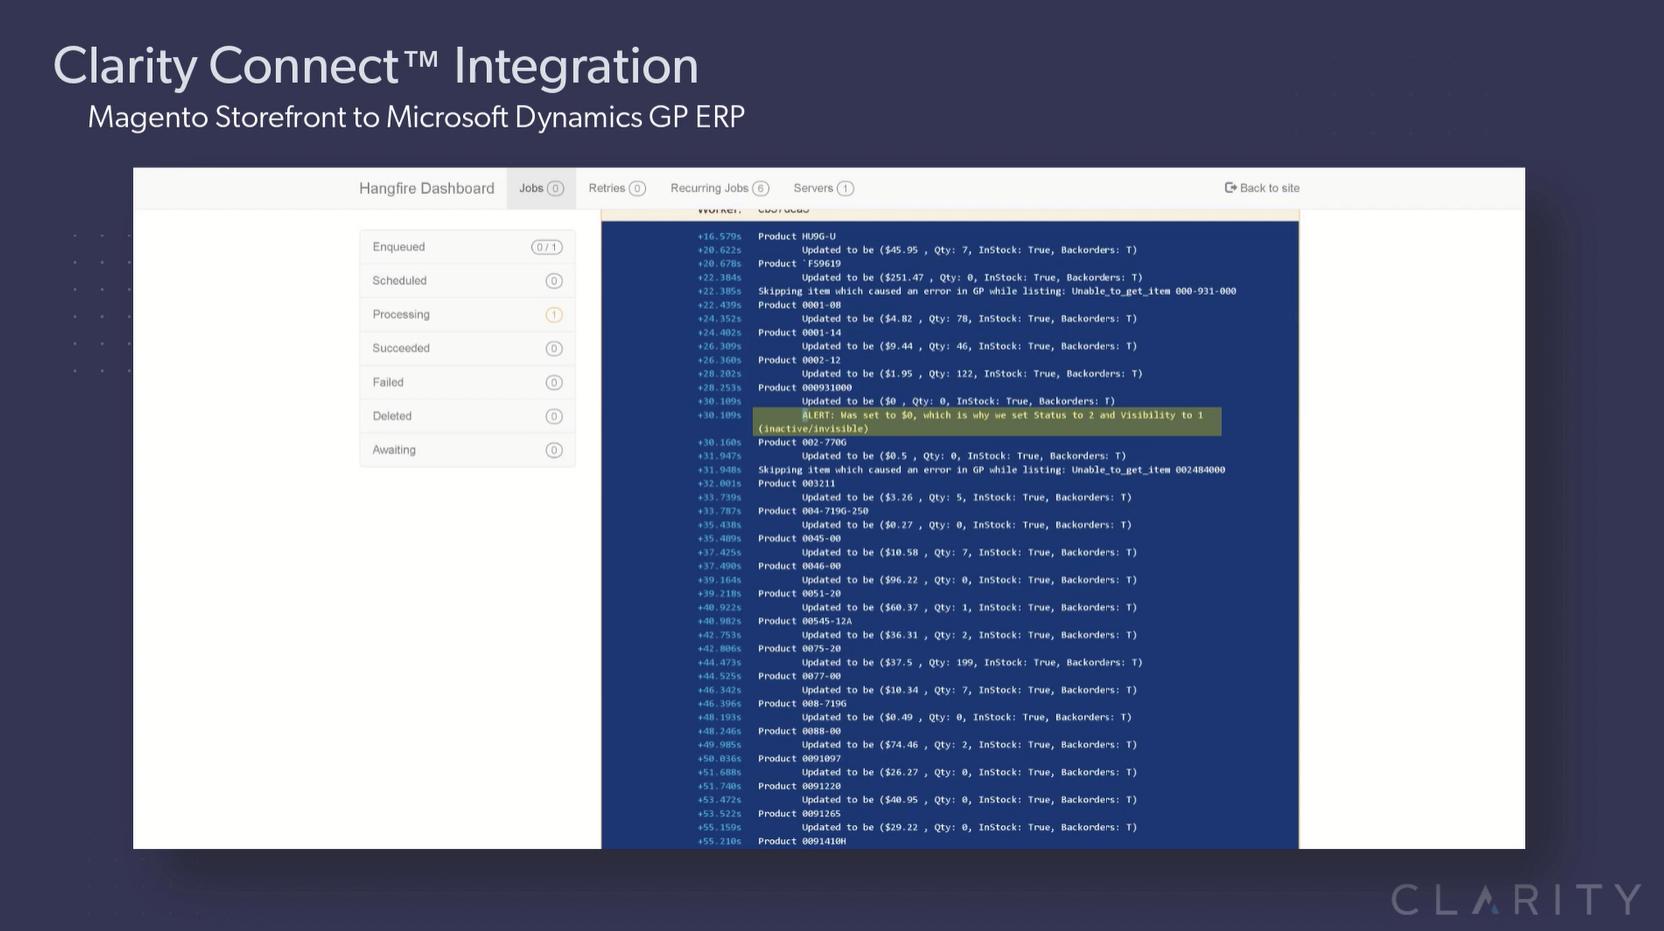Switch to the Jobs tab

tap(541, 188)
